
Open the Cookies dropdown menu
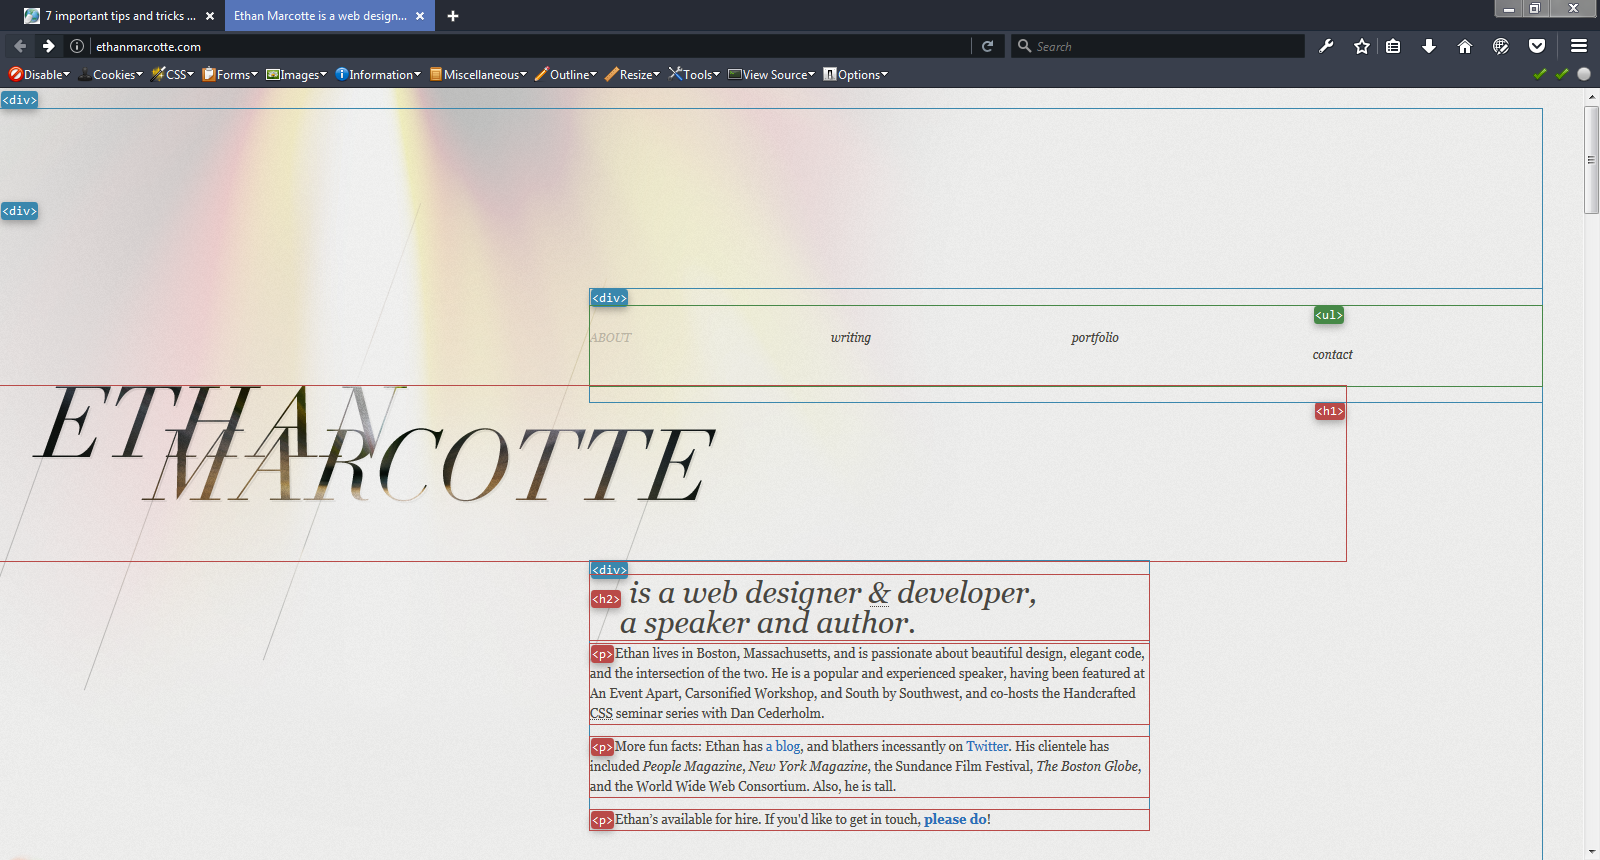click(x=110, y=74)
